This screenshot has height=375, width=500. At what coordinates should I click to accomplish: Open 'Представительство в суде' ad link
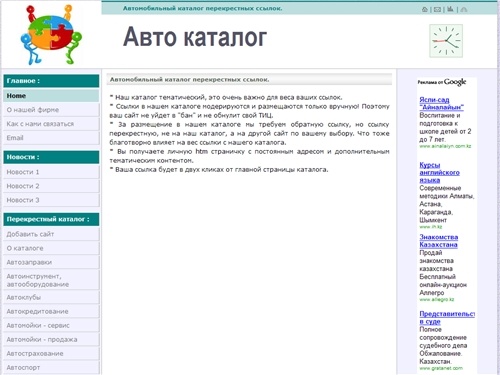447,317
